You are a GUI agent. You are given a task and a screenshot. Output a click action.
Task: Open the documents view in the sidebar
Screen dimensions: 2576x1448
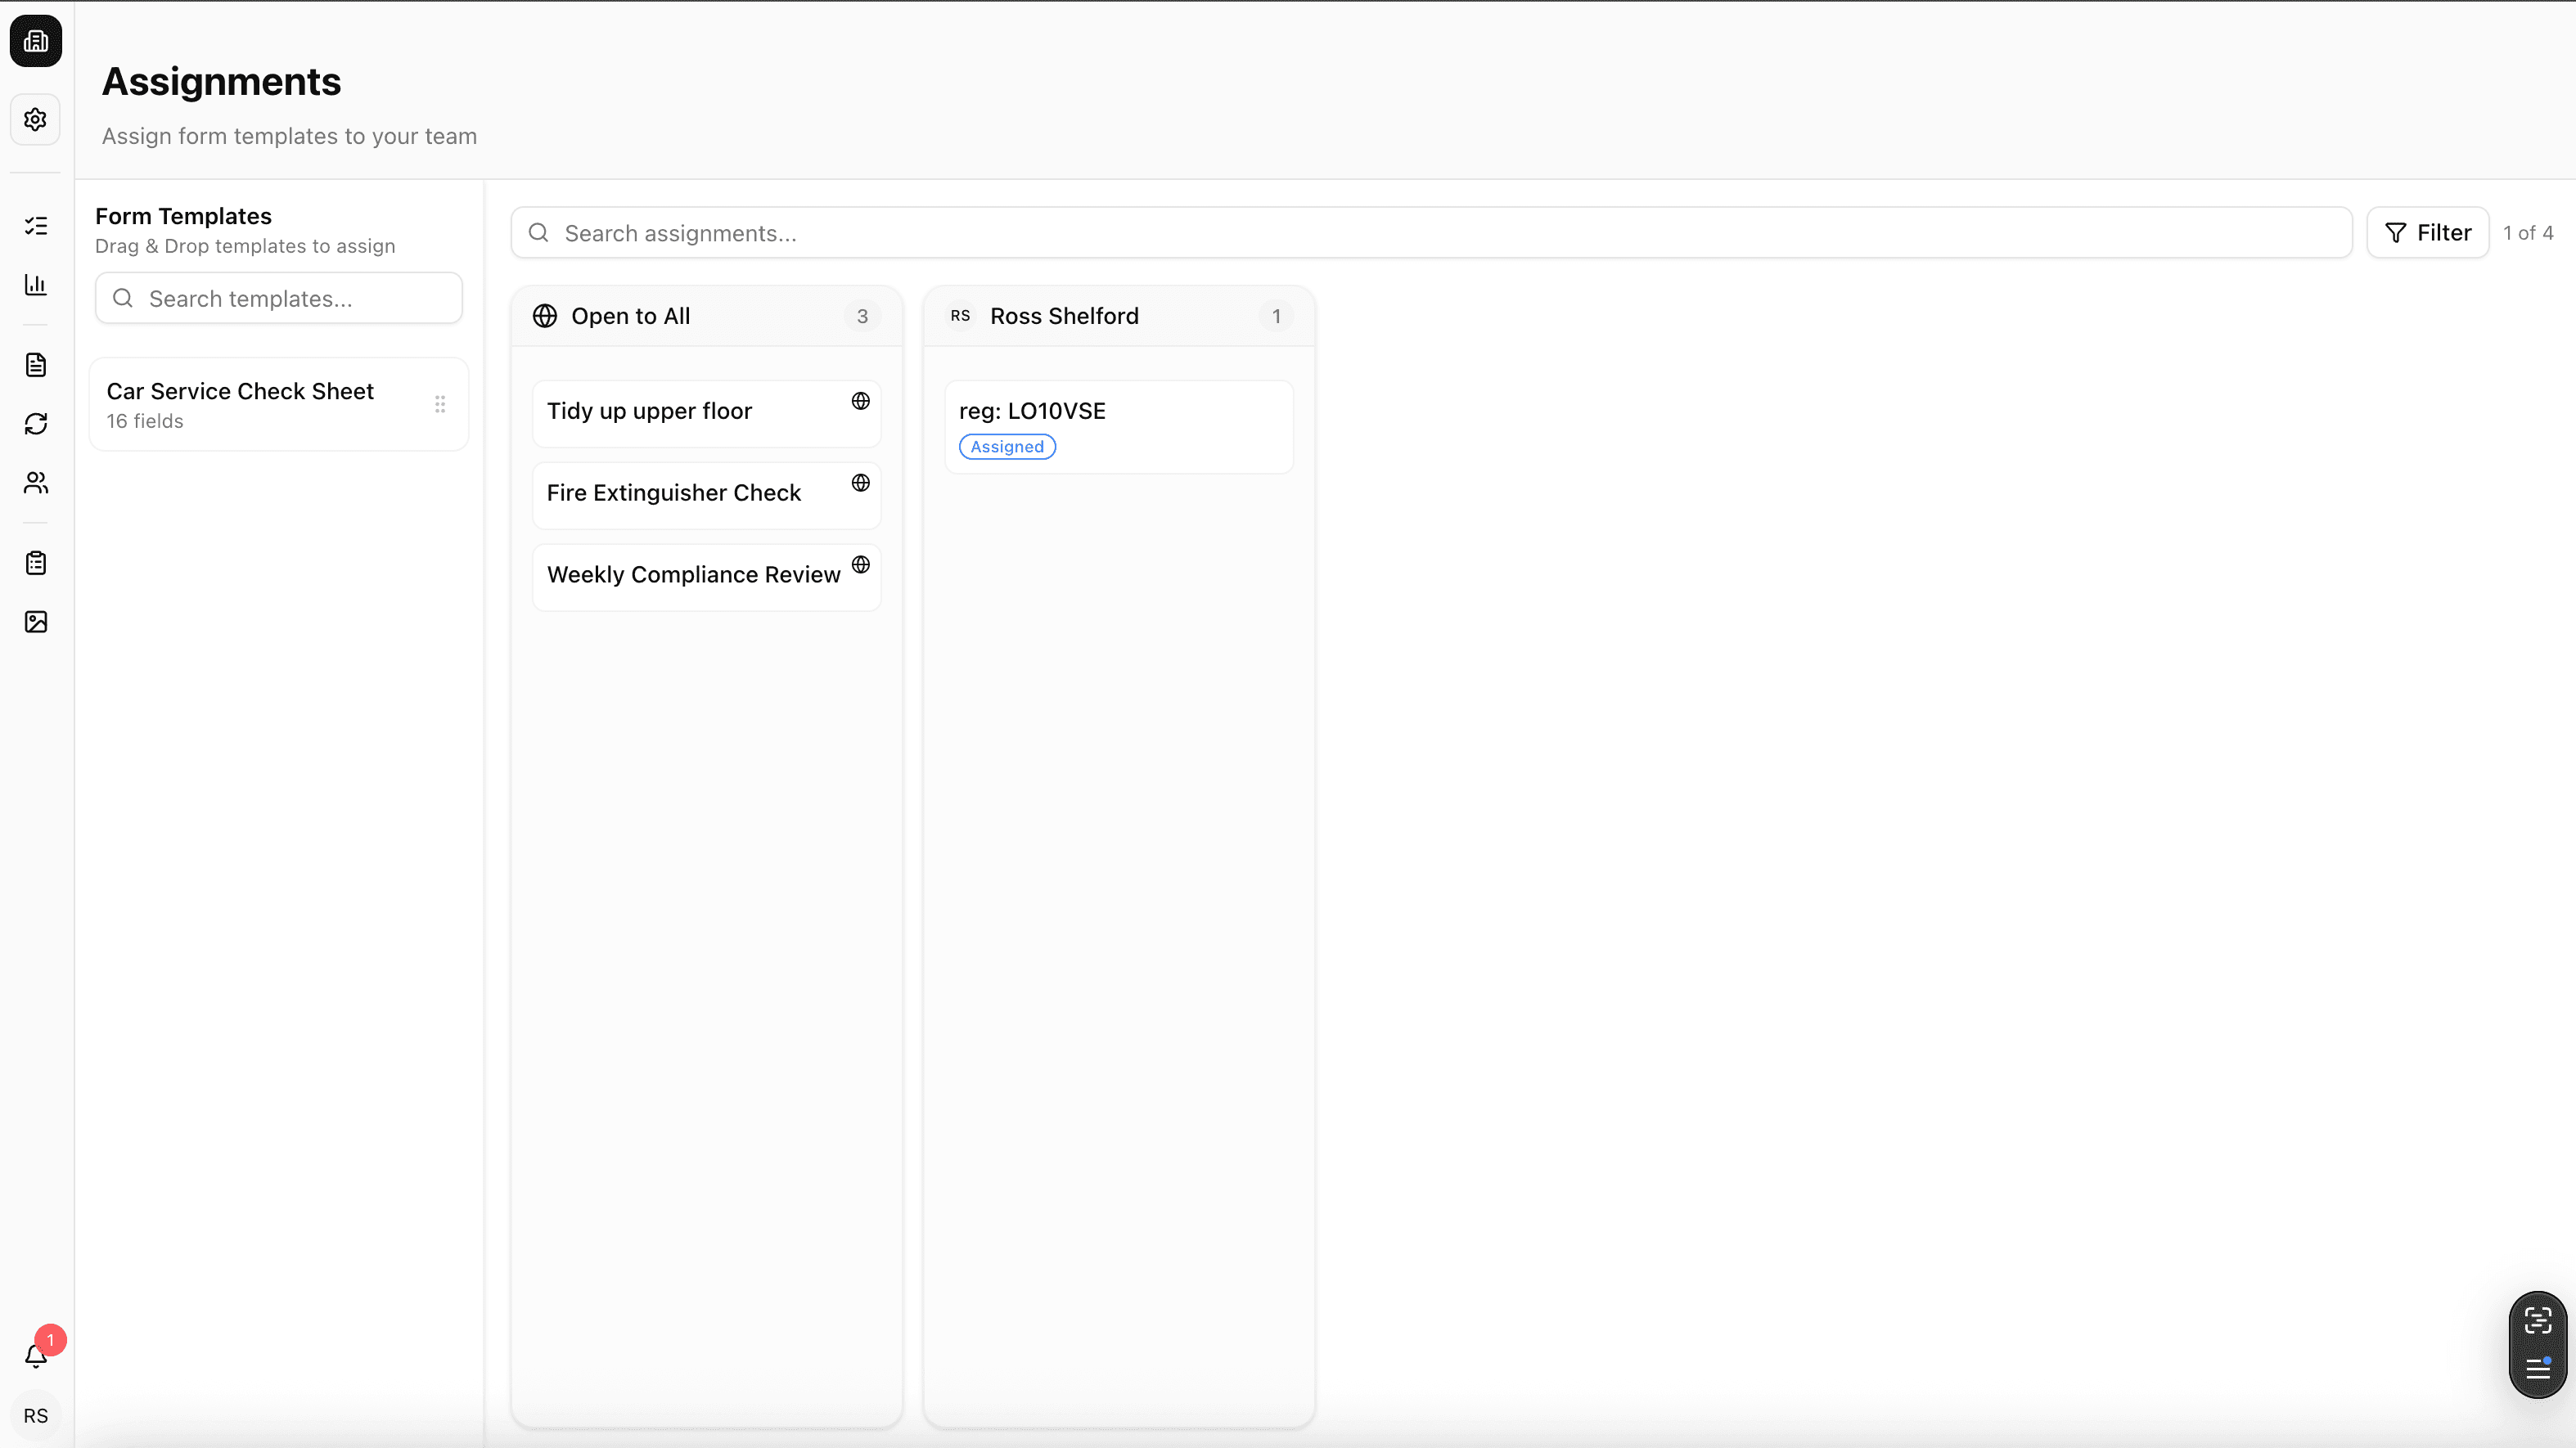point(36,364)
